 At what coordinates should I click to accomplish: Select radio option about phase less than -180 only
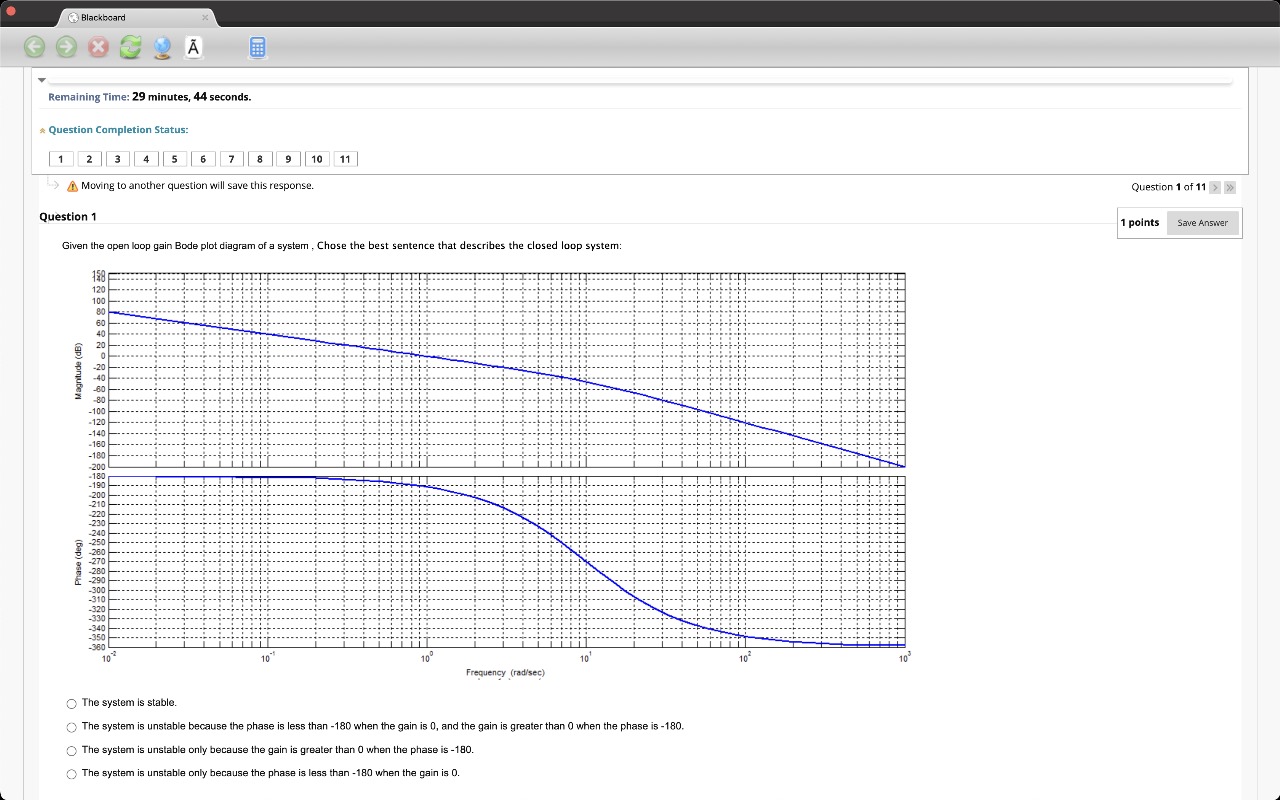[71, 773]
